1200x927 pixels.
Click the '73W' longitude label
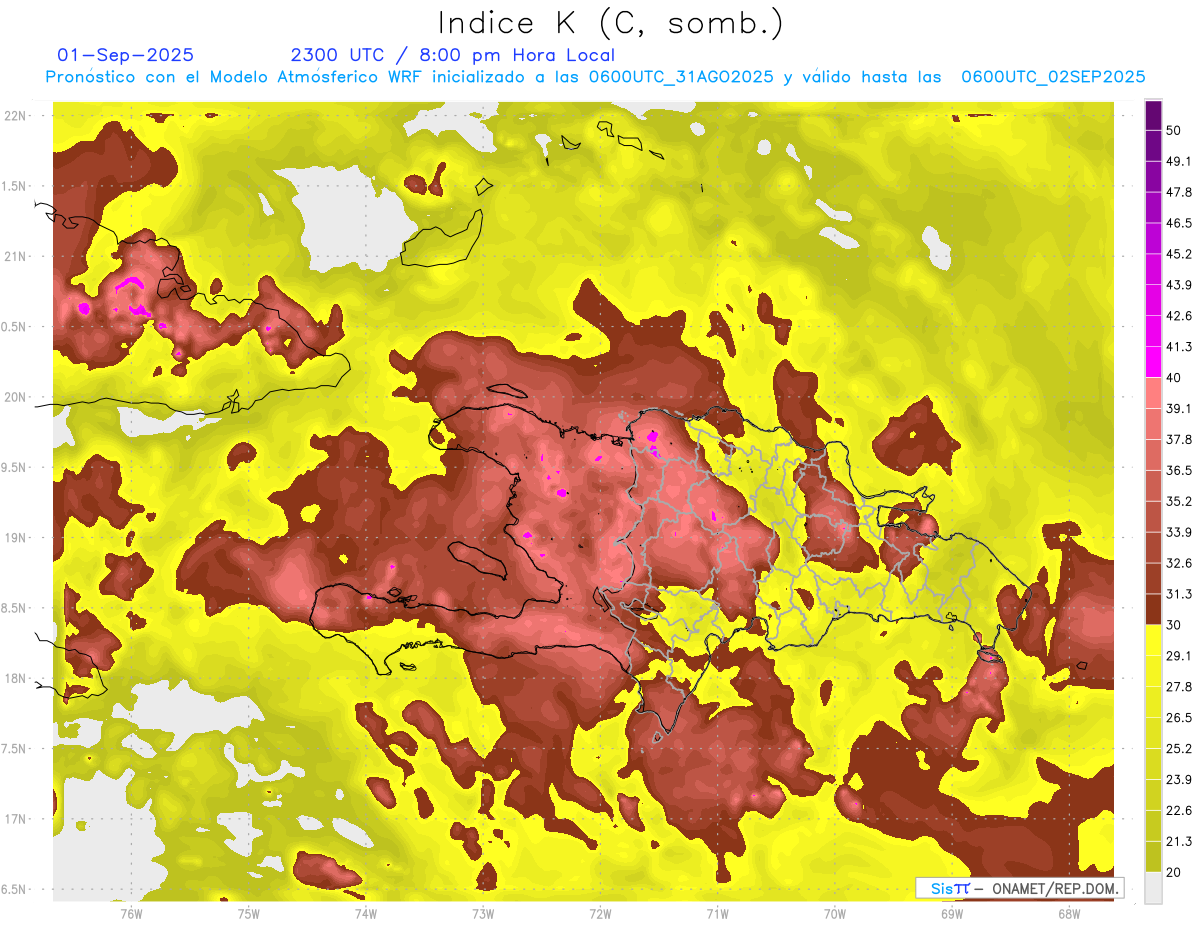click(483, 913)
